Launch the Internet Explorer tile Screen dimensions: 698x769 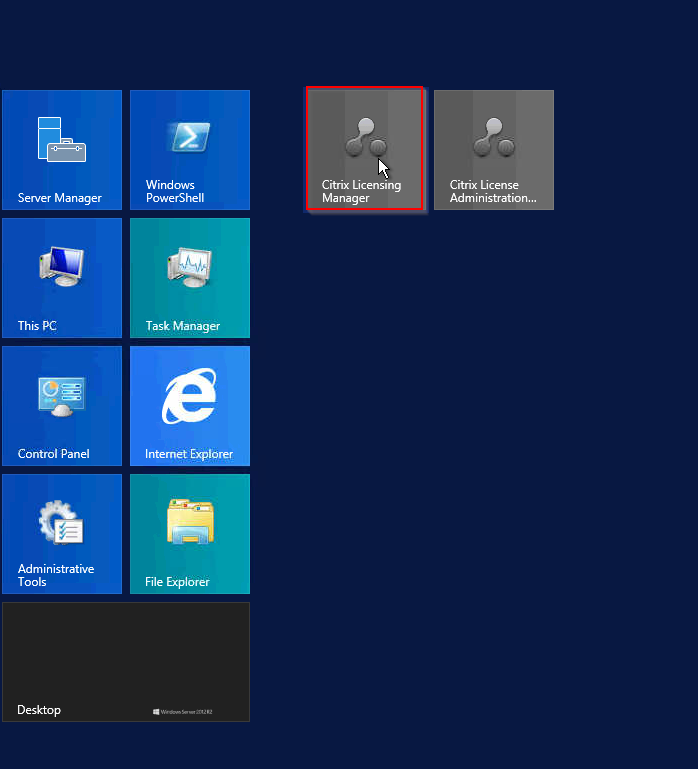190,406
